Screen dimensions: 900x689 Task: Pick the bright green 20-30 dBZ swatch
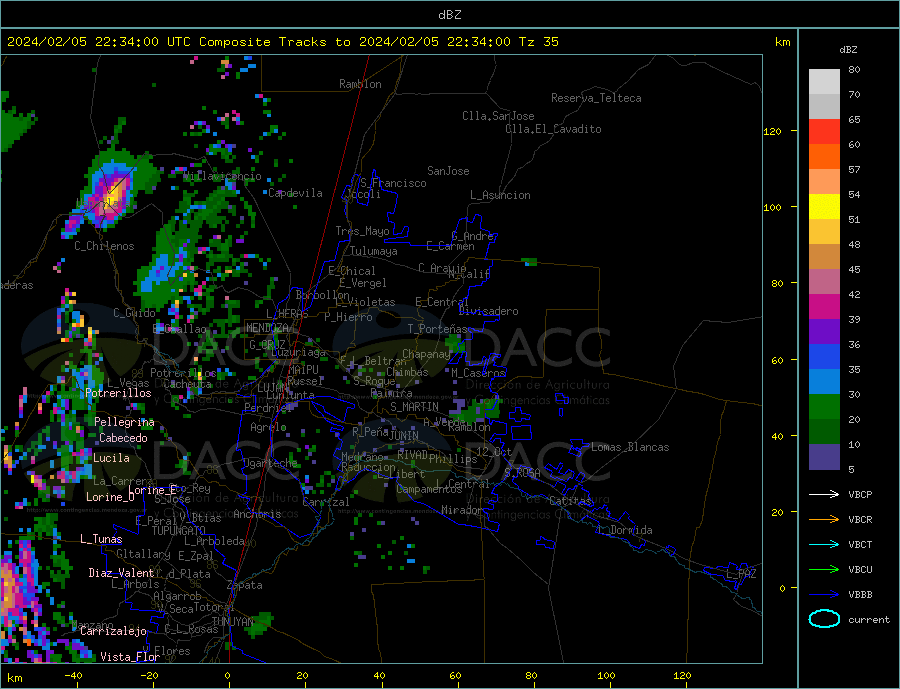coord(824,407)
